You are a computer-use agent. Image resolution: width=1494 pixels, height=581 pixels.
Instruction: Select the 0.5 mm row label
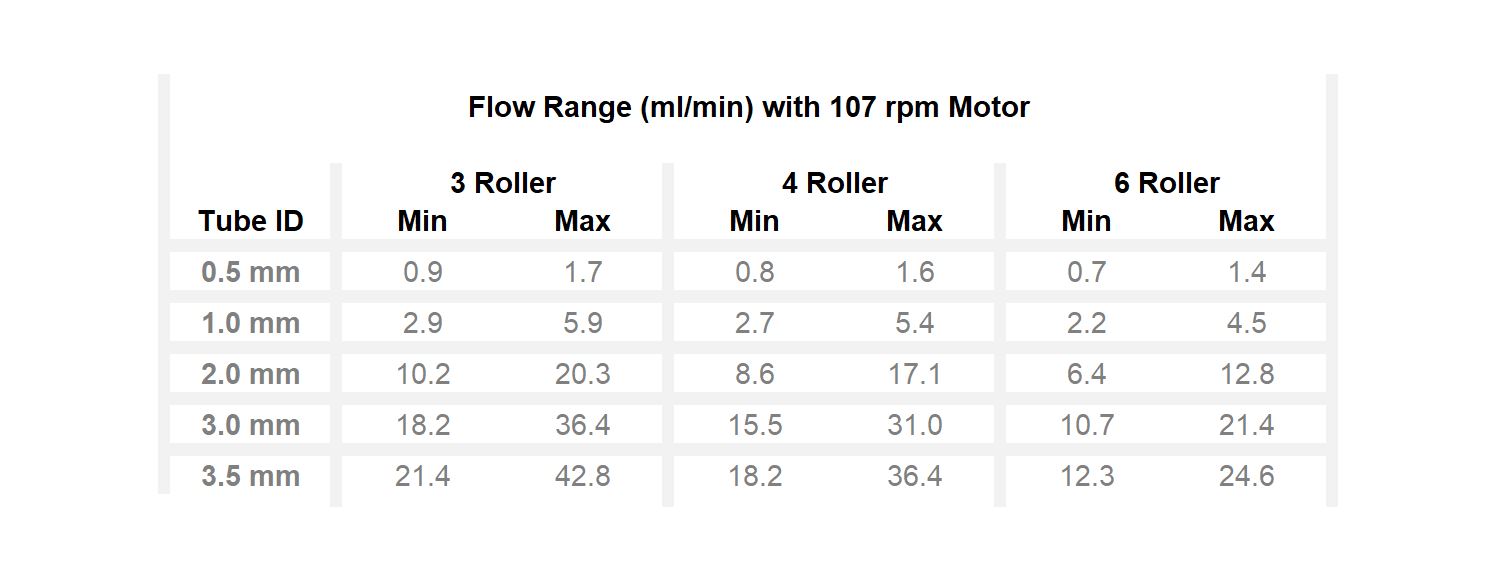point(250,272)
